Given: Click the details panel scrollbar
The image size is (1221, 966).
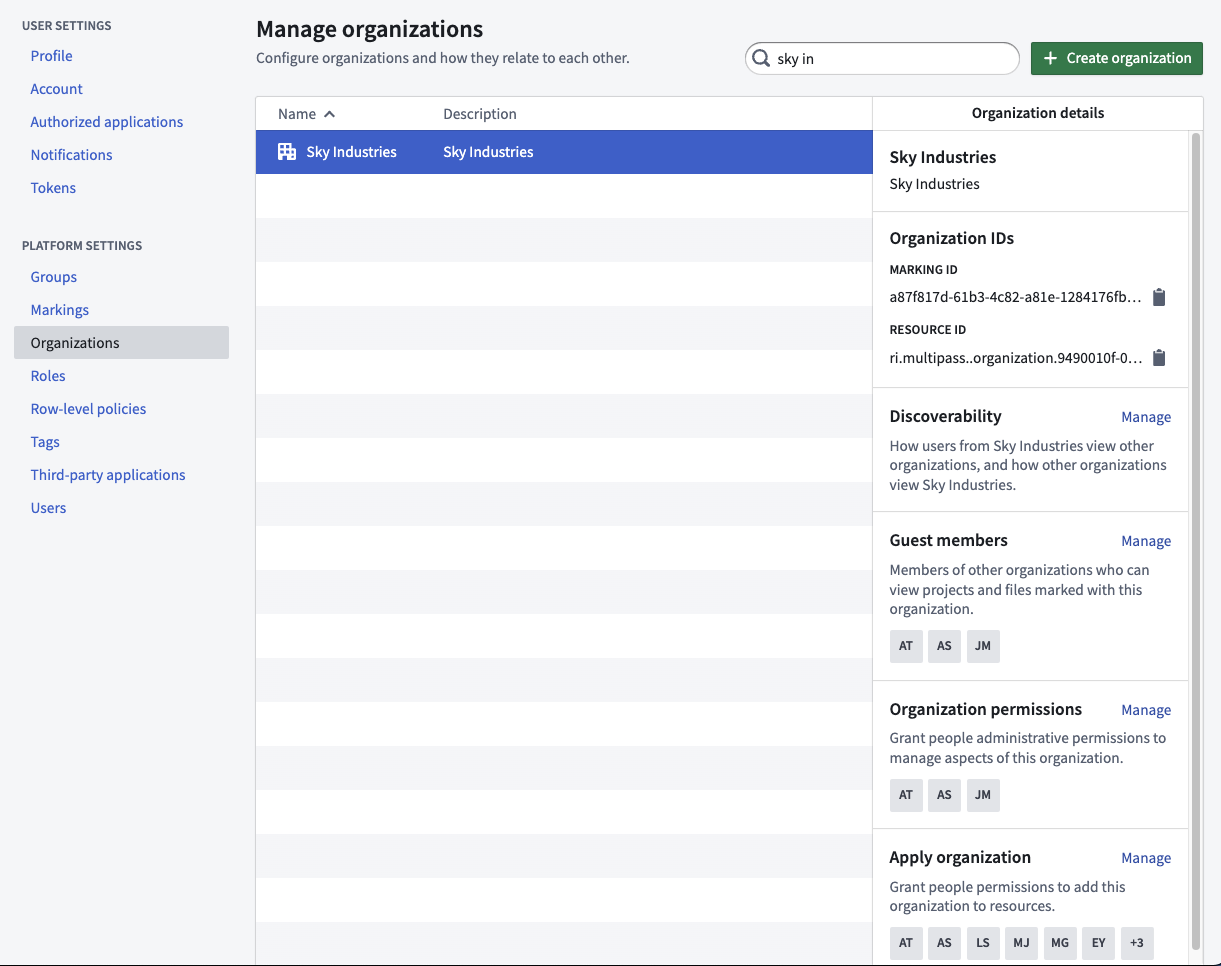Looking at the screenshot, I should tap(1195, 540).
